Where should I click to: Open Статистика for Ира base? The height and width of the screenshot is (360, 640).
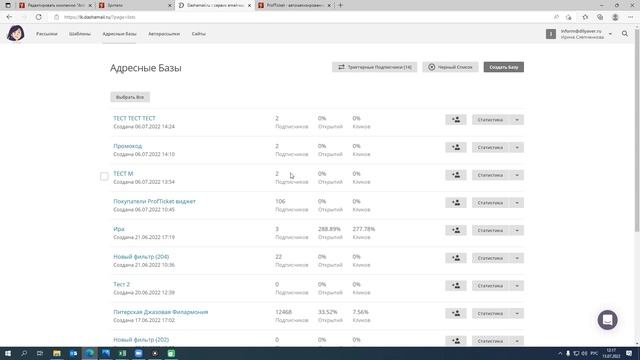pyautogui.click(x=490, y=230)
